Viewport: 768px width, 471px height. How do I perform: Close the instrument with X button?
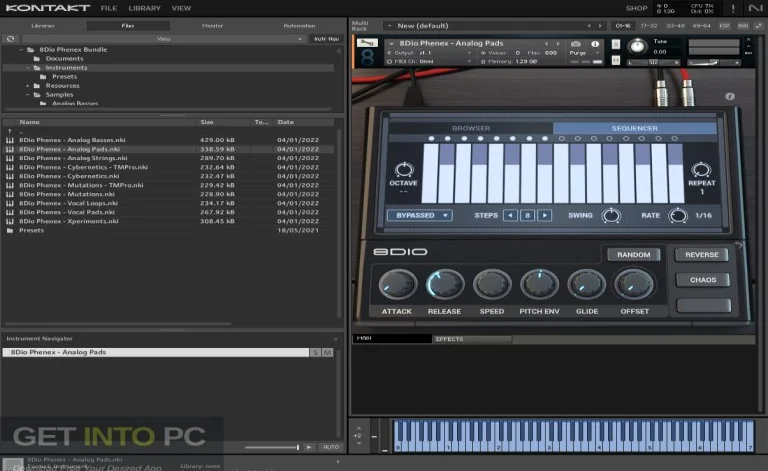[748, 40]
